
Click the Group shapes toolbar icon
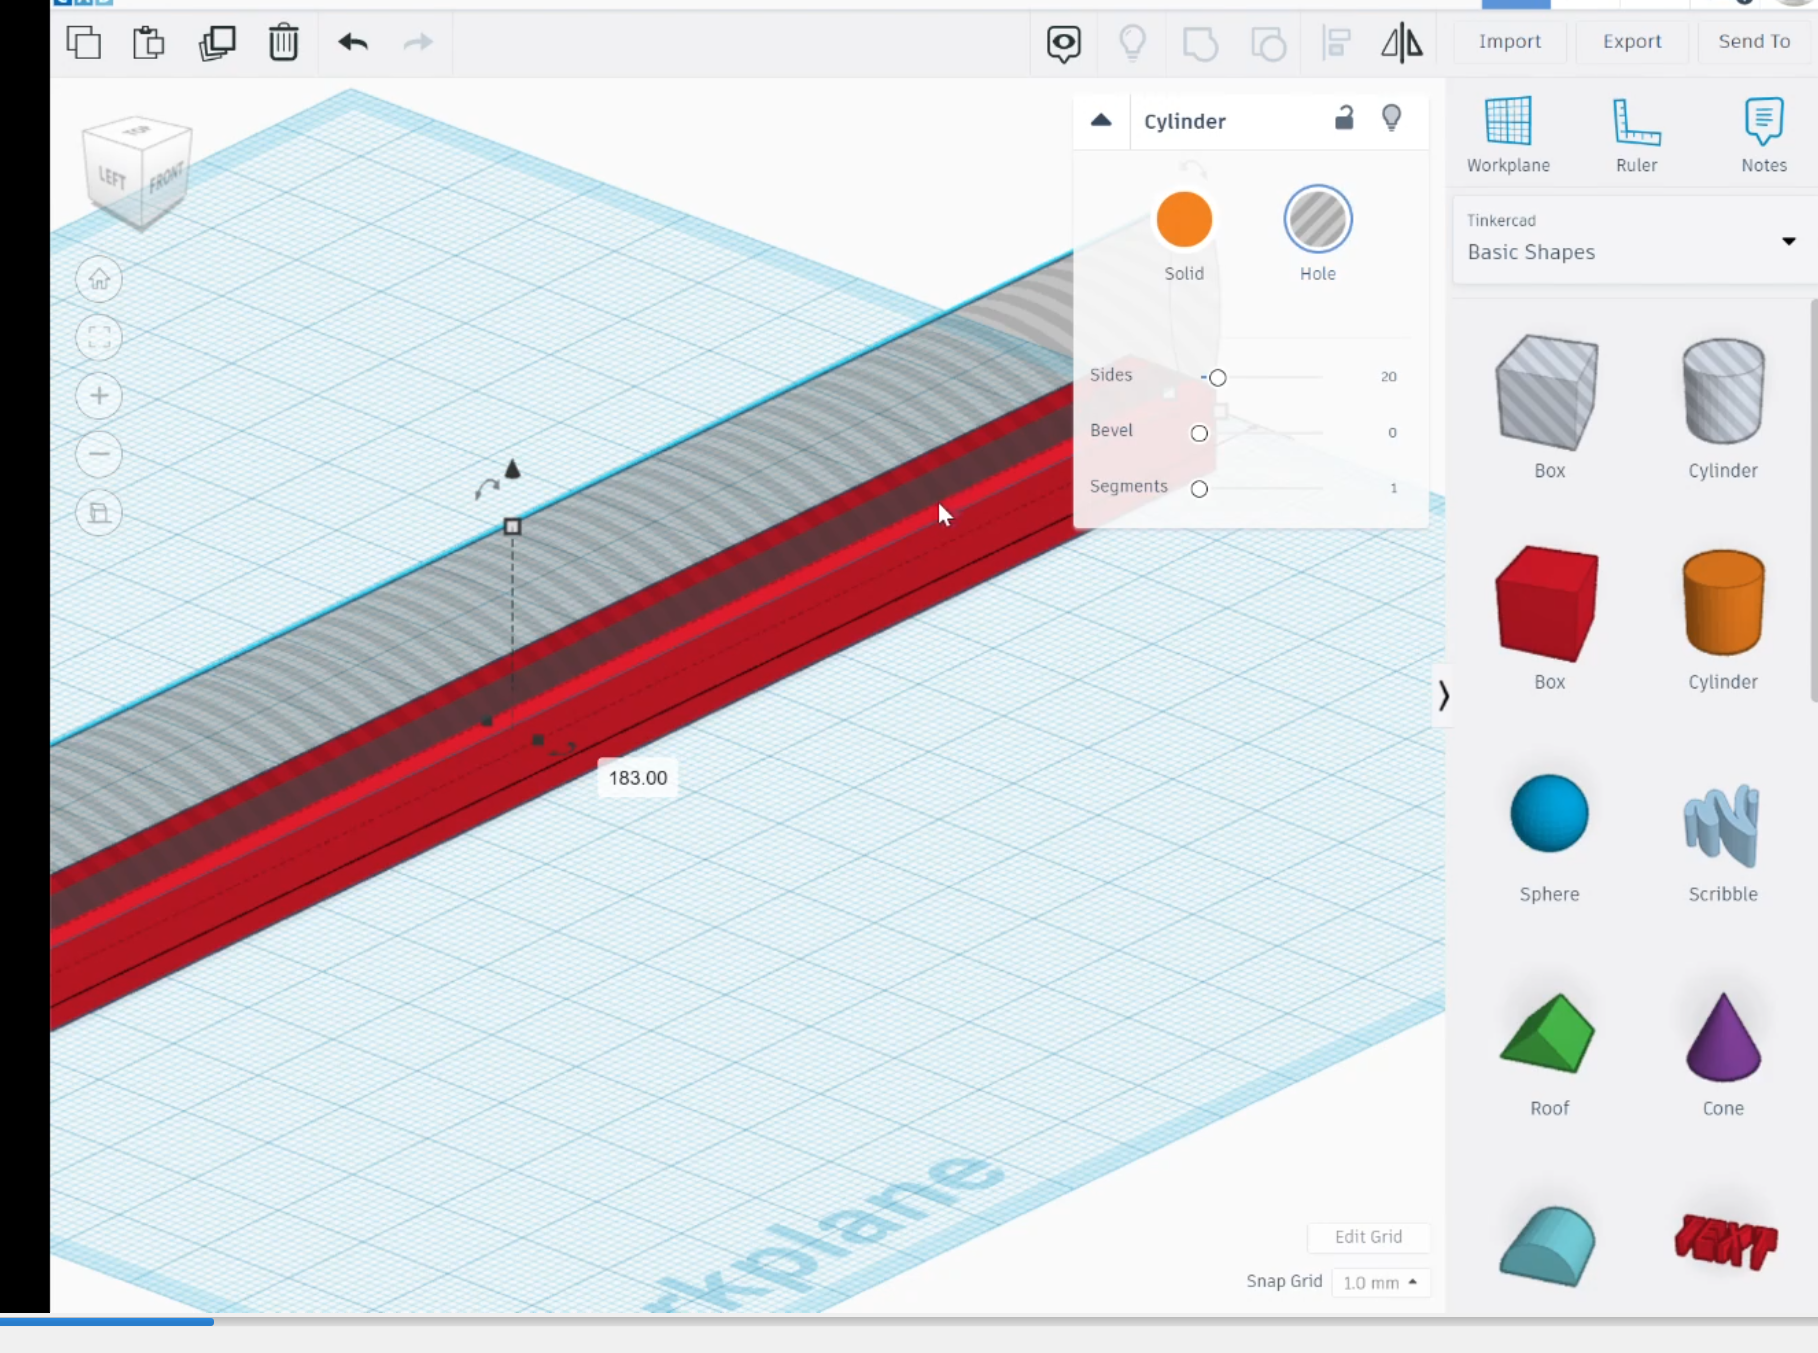pos(1200,44)
